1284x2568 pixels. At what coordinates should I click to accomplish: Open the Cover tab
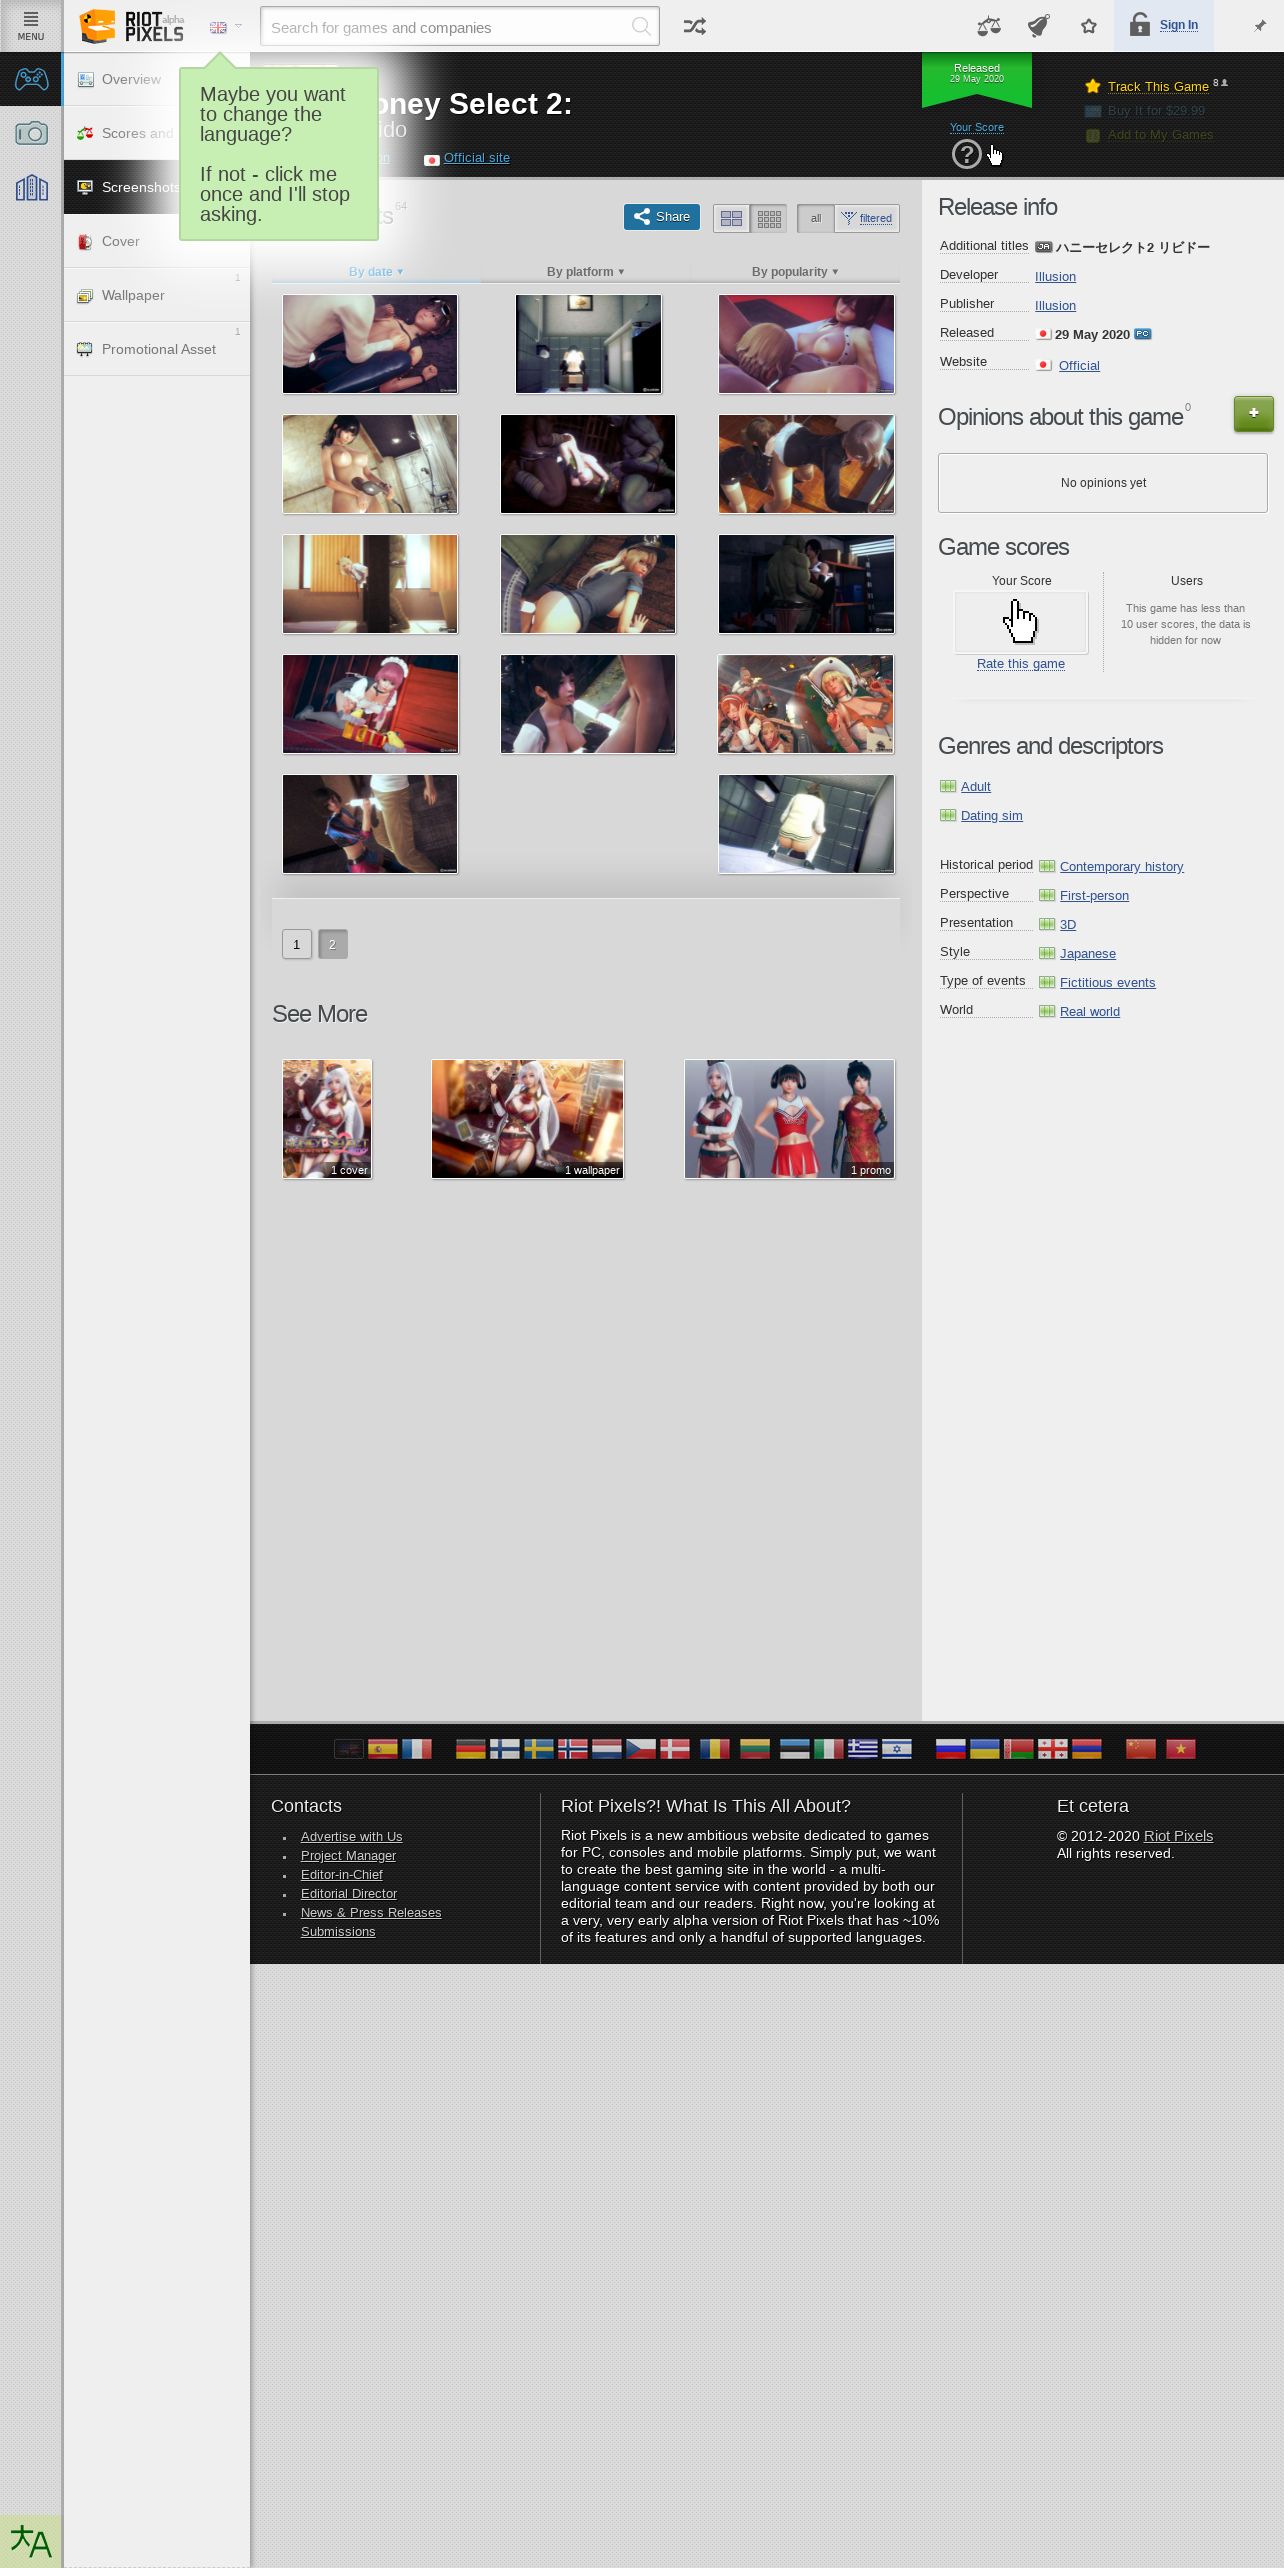tap(157, 241)
